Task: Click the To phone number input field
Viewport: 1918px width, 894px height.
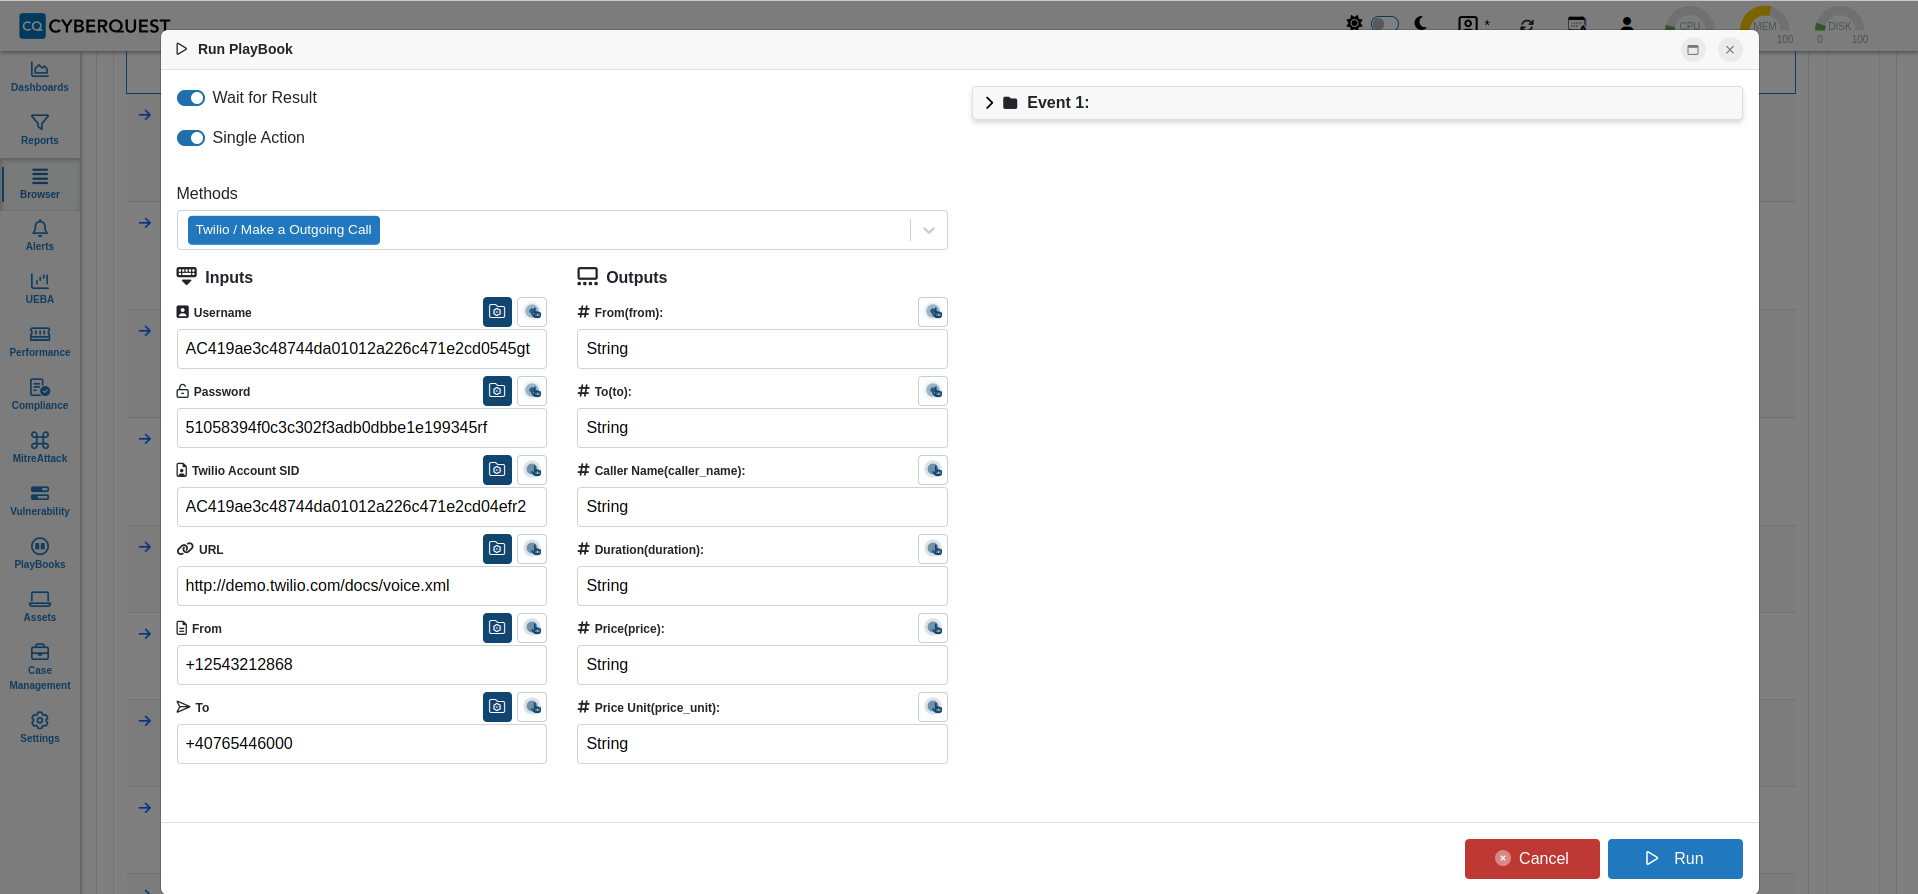Action: coord(362,744)
